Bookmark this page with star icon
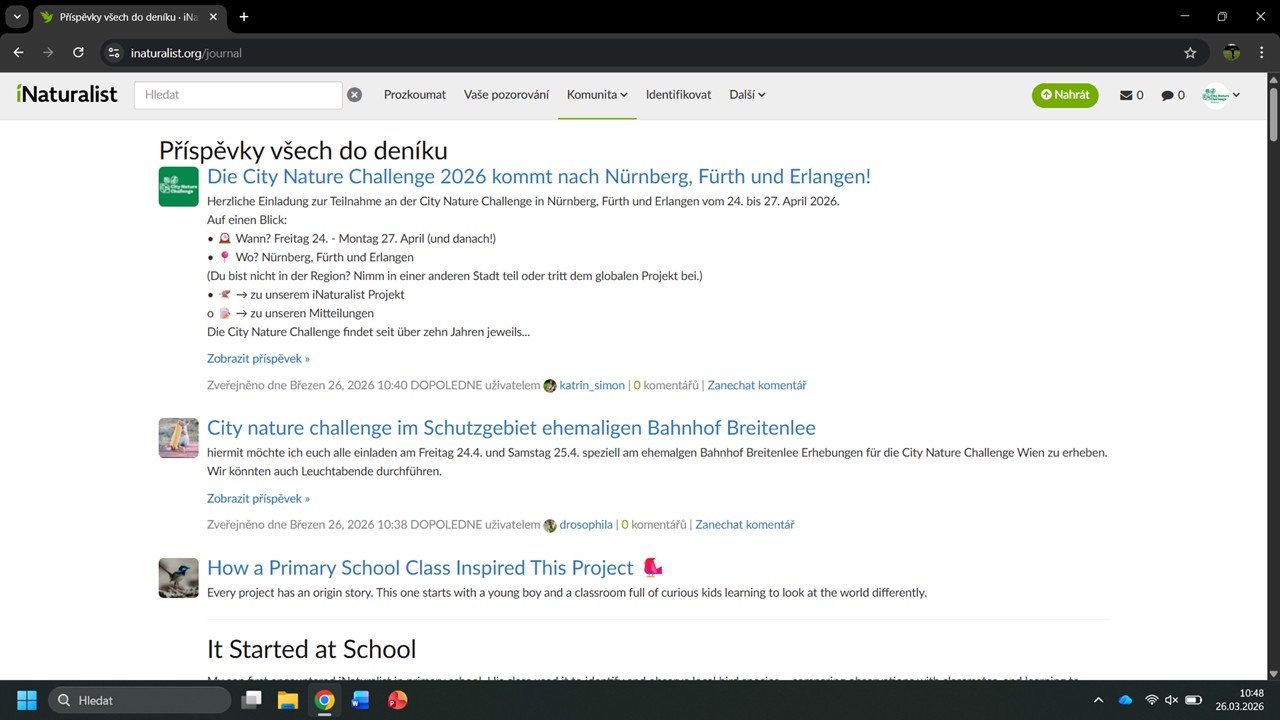The height and width of the screenshot is (720, 1280). 1190,53
